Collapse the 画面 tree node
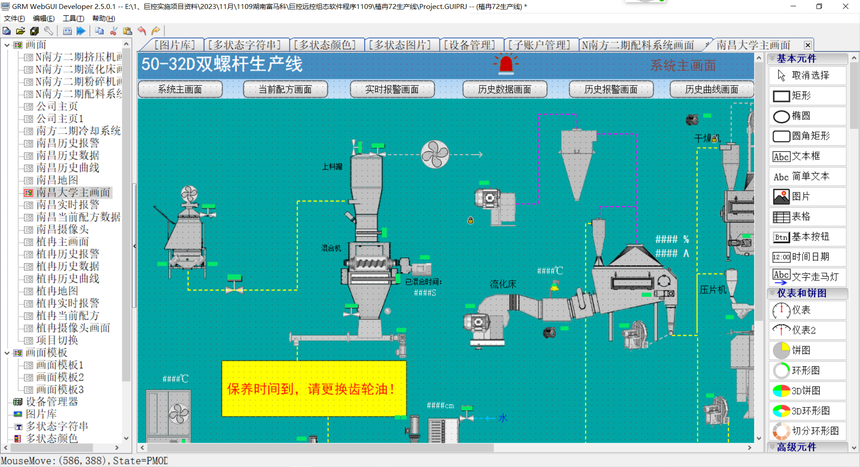 (x=7, y=45)
